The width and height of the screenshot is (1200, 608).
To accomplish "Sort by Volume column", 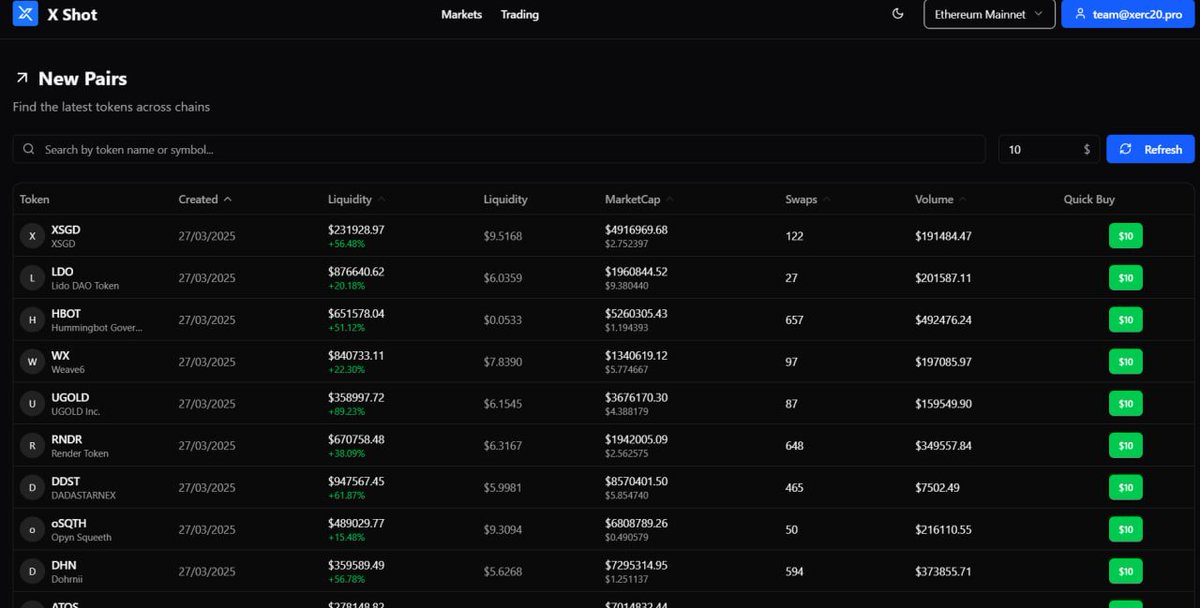I will click(x=941, y=199).
